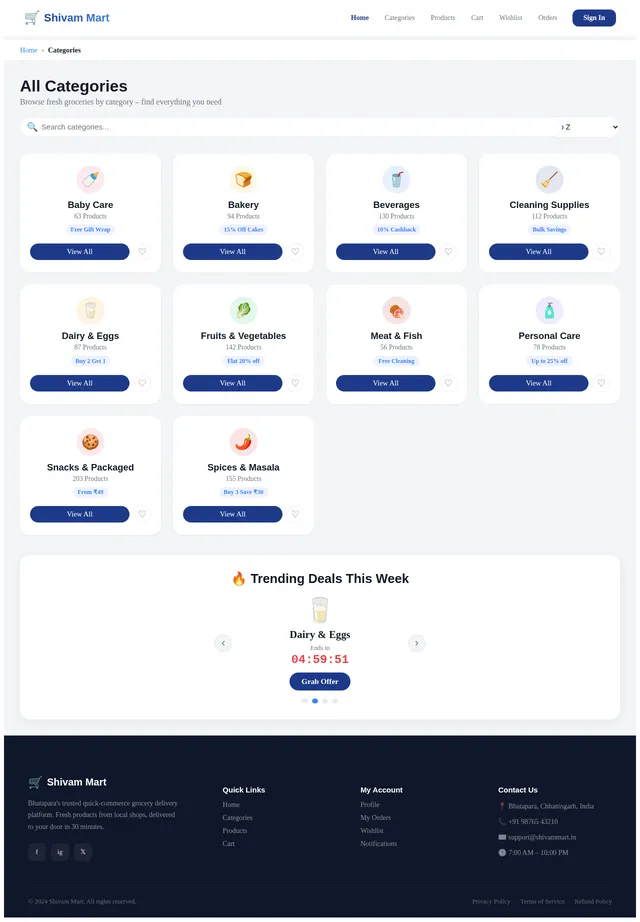640x922 pixels.
Task: Click the Personal Care lotion bottle icon
Action: [549, 310]
